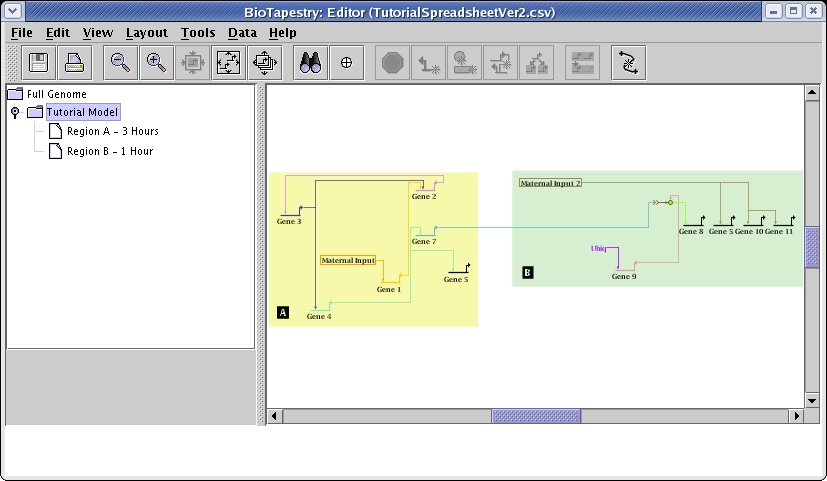Click the binoculars search icon
The width and height of the screenshot is (827, 481).
tap(311, 62)
